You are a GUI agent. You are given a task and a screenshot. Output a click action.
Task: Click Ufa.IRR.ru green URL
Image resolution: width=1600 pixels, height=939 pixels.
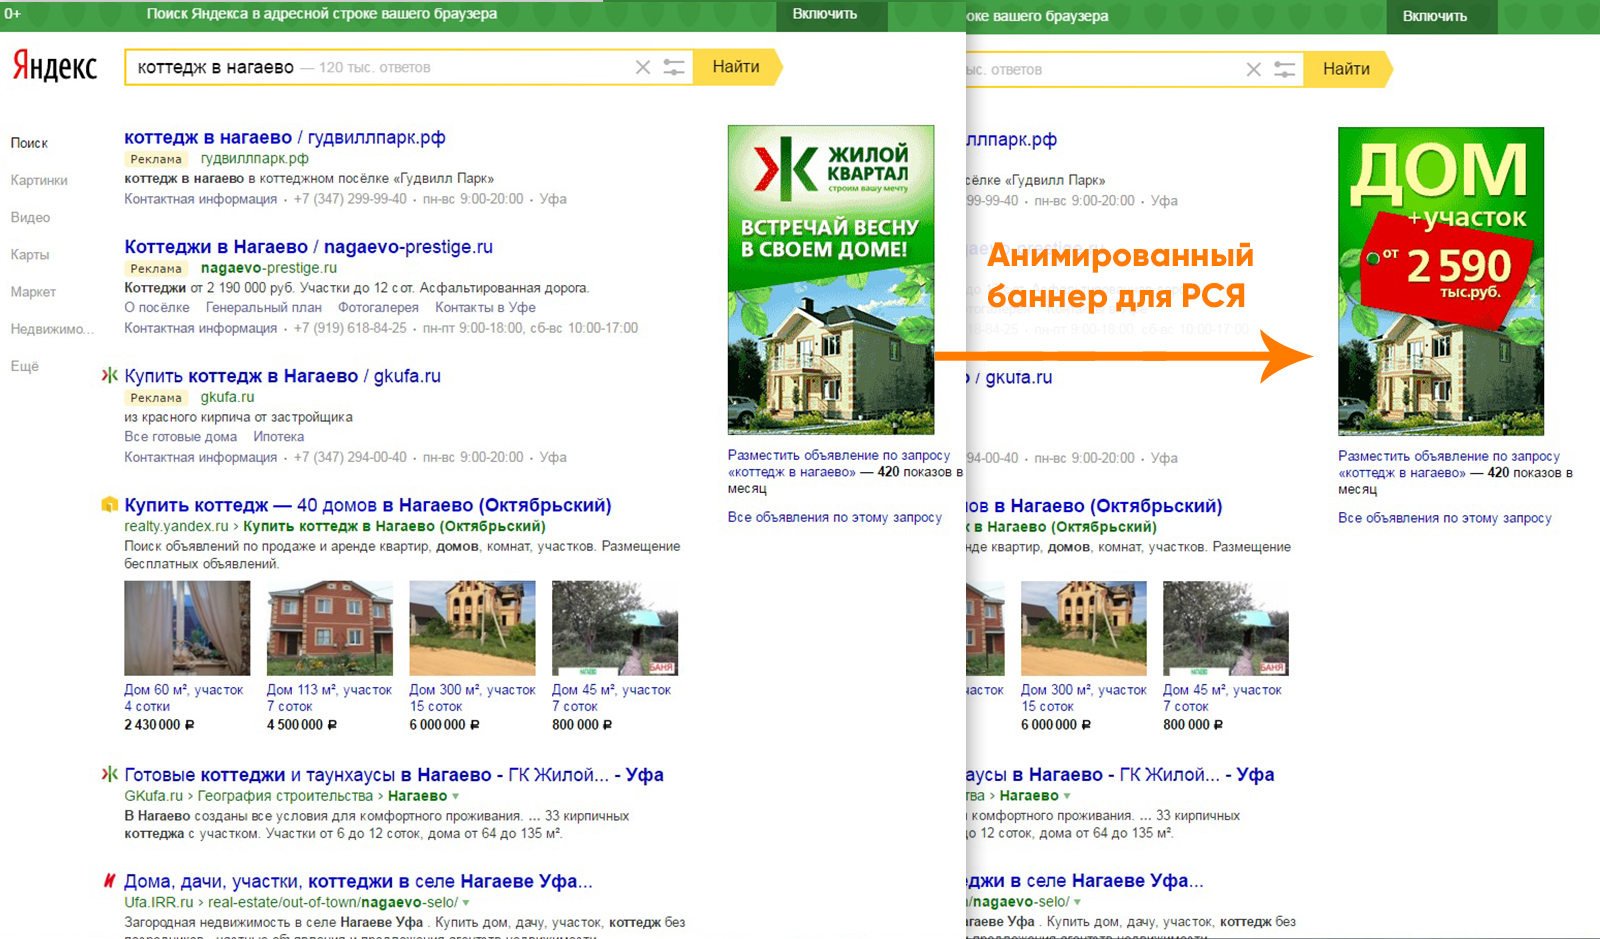click(160, 902)
